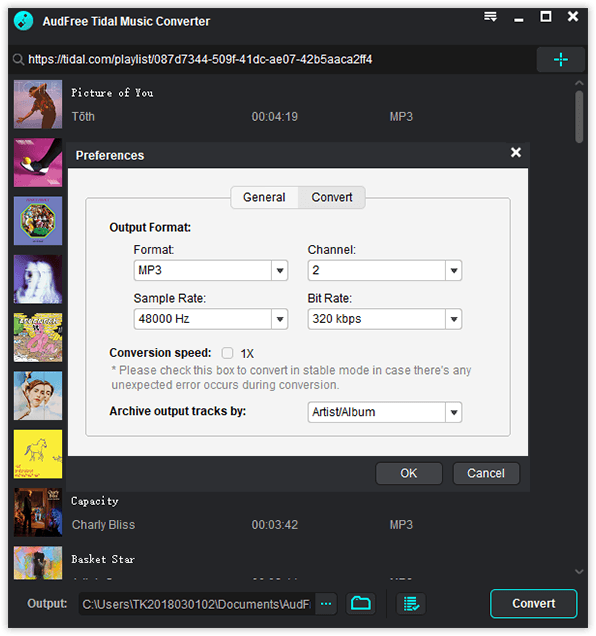Open the output folder icon

360,604
